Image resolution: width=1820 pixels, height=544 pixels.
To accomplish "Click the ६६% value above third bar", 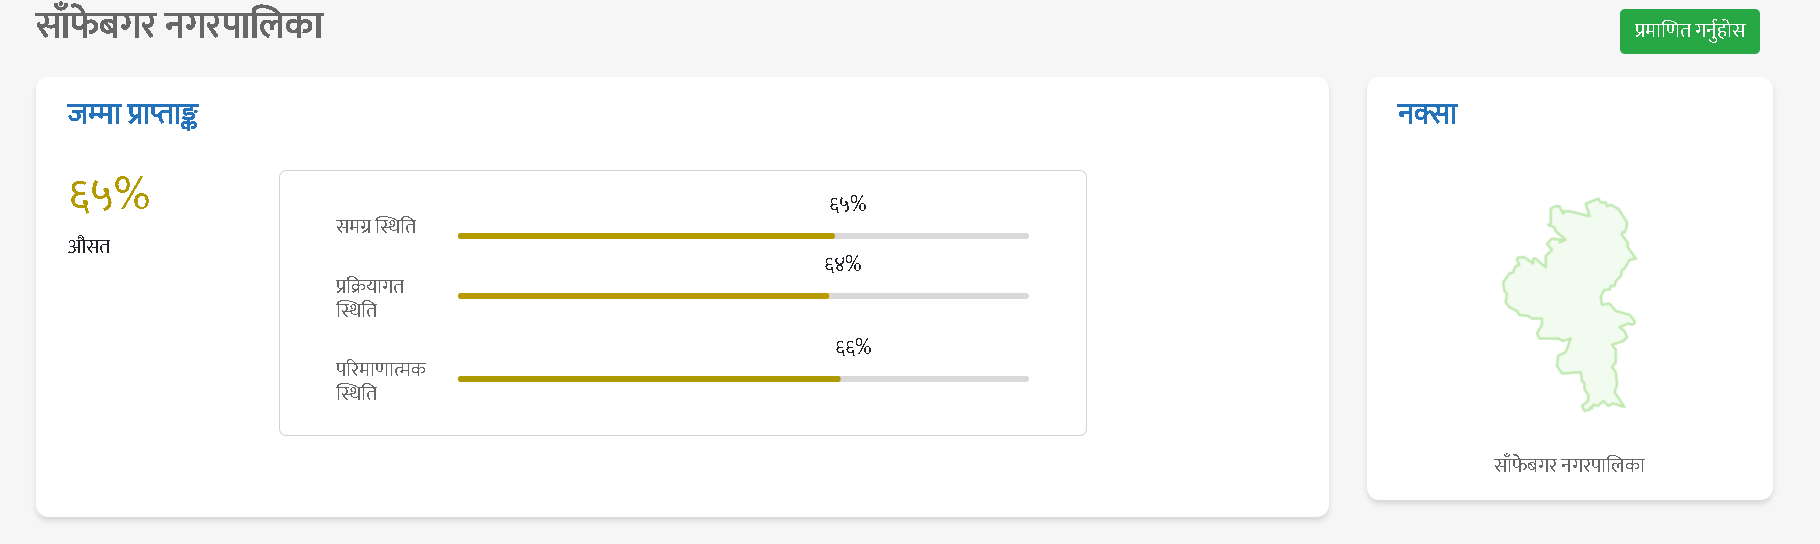I will pos(853,347).
